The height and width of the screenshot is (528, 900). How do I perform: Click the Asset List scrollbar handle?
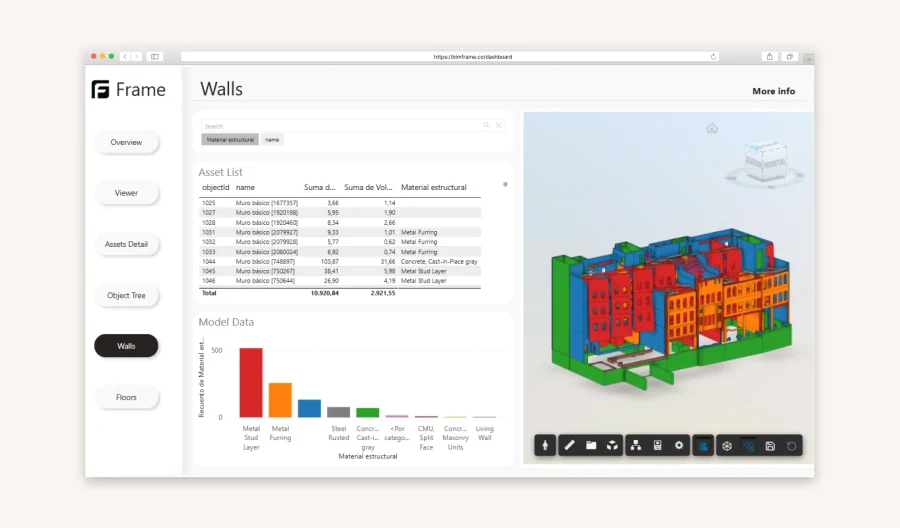click(505, 184)
